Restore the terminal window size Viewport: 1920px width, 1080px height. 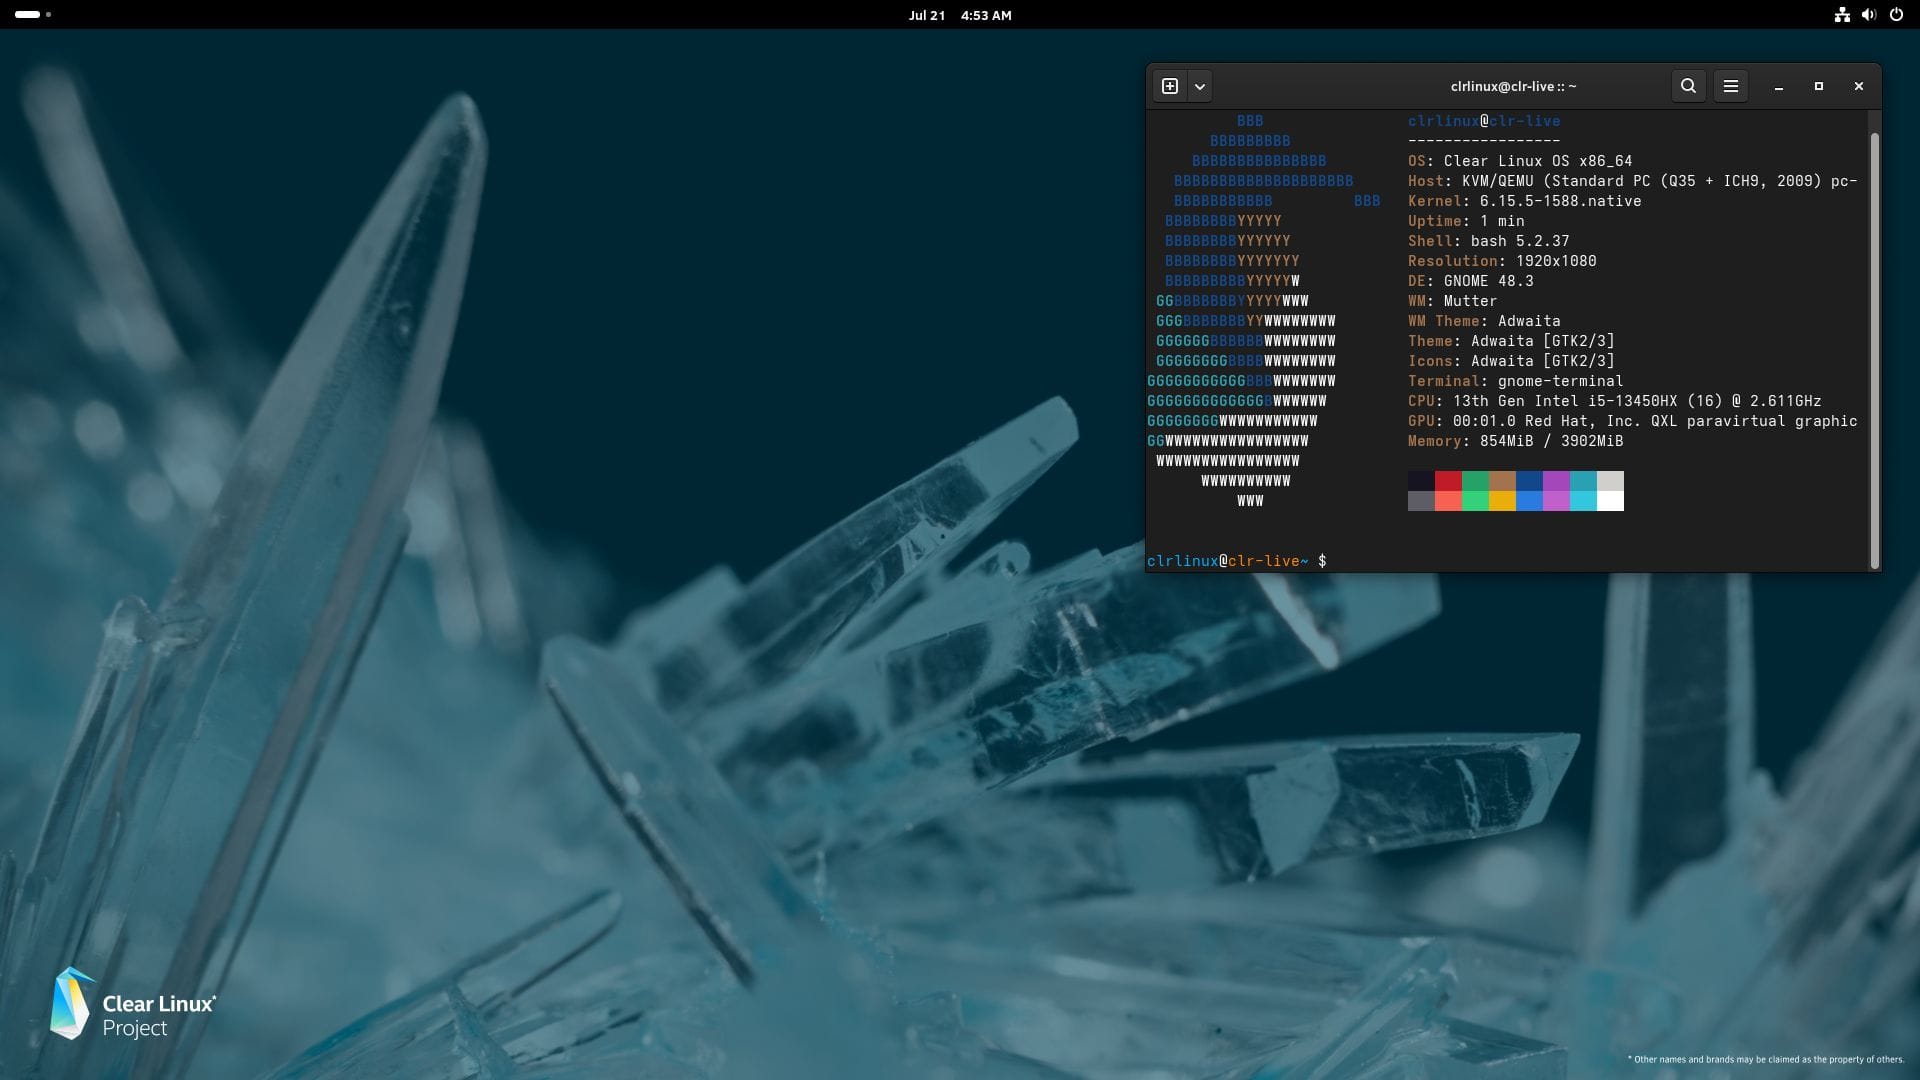(x=1818, y=87)
